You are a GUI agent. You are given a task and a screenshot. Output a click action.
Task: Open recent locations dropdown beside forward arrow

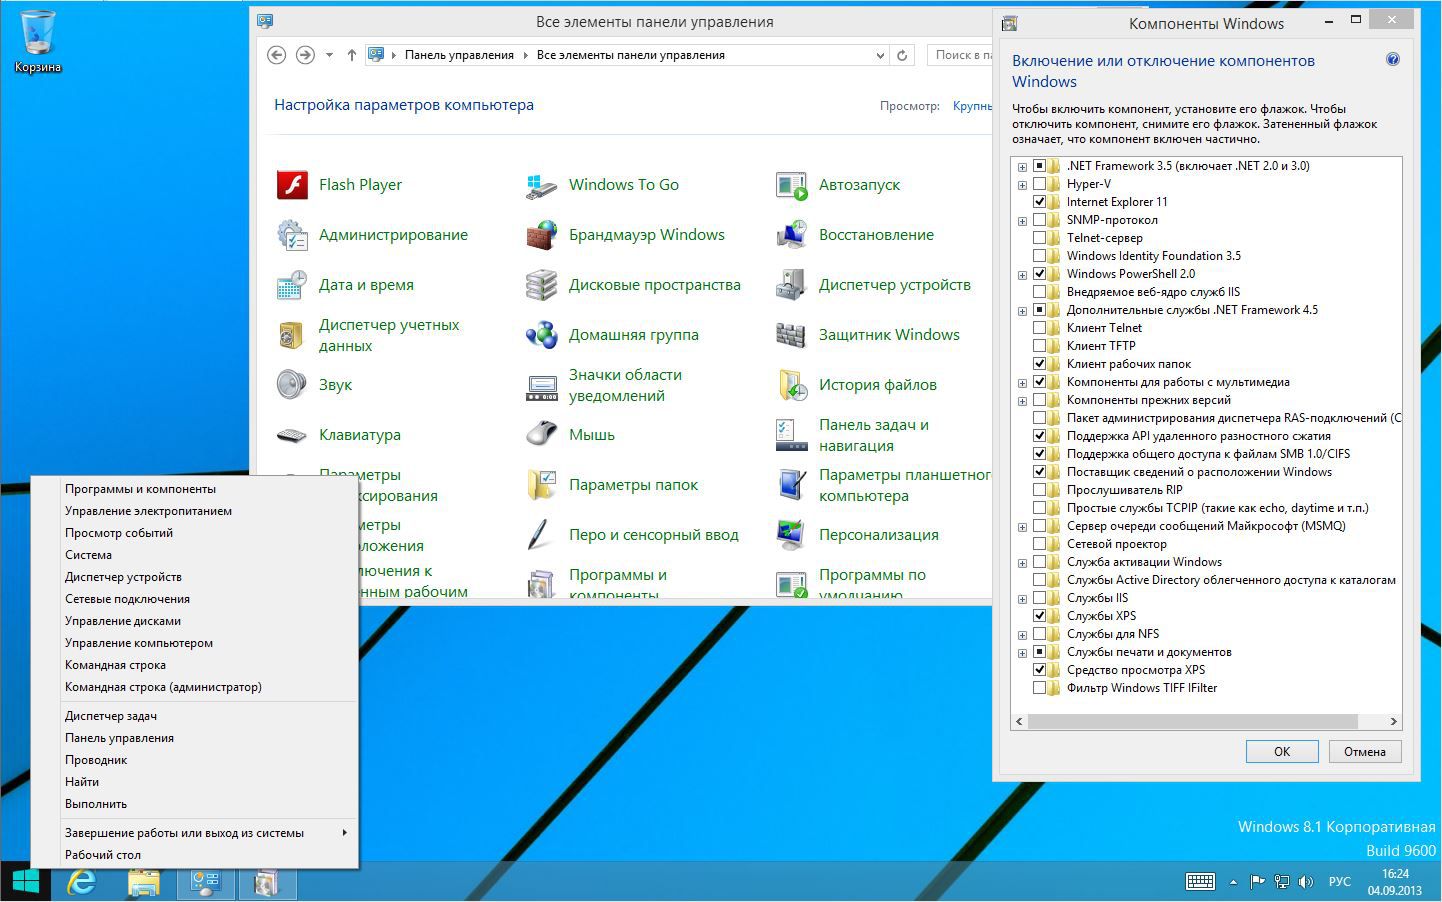pyautogui.click(x=329, y=55)
